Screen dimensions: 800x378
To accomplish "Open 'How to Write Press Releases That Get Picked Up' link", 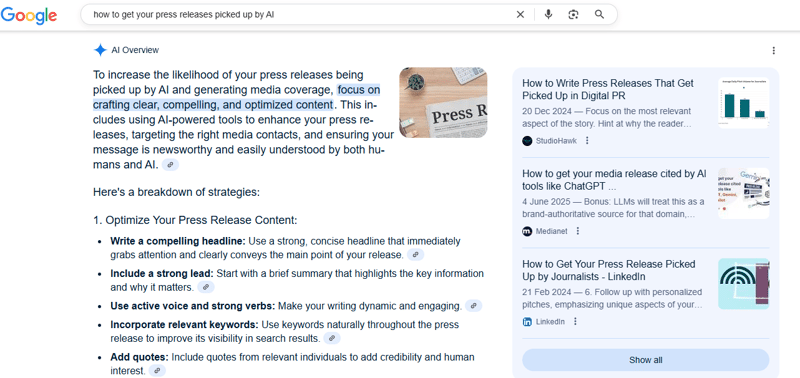I will [x=608, y=89].
